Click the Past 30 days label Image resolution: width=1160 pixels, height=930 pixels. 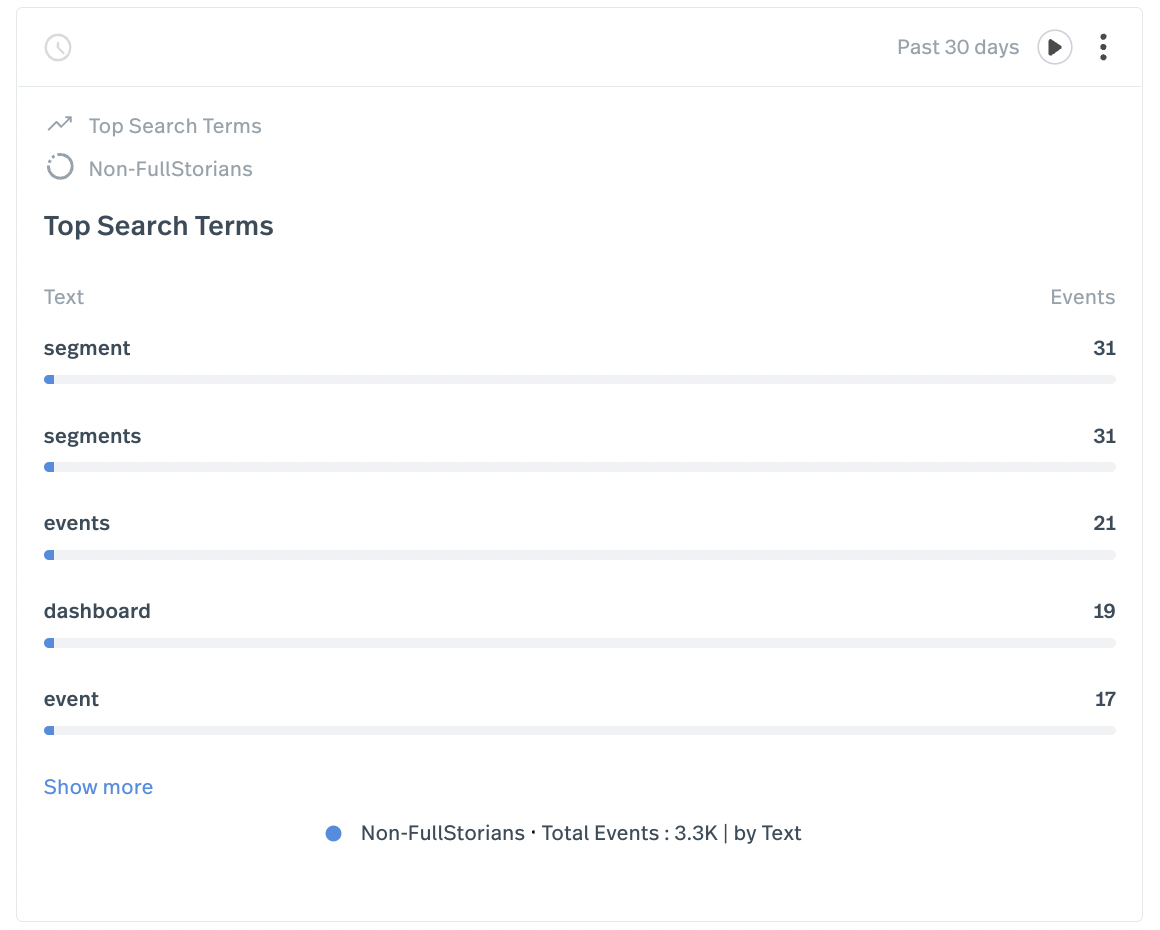pyautogui.click(x=958, y=47)
